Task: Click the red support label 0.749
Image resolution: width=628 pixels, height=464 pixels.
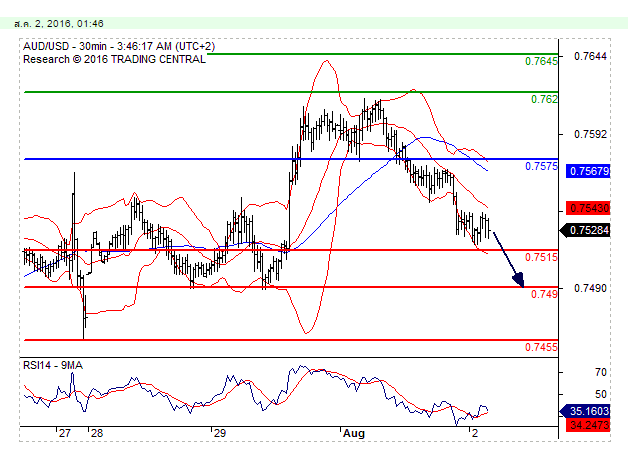Action: (x=544, y=294)
